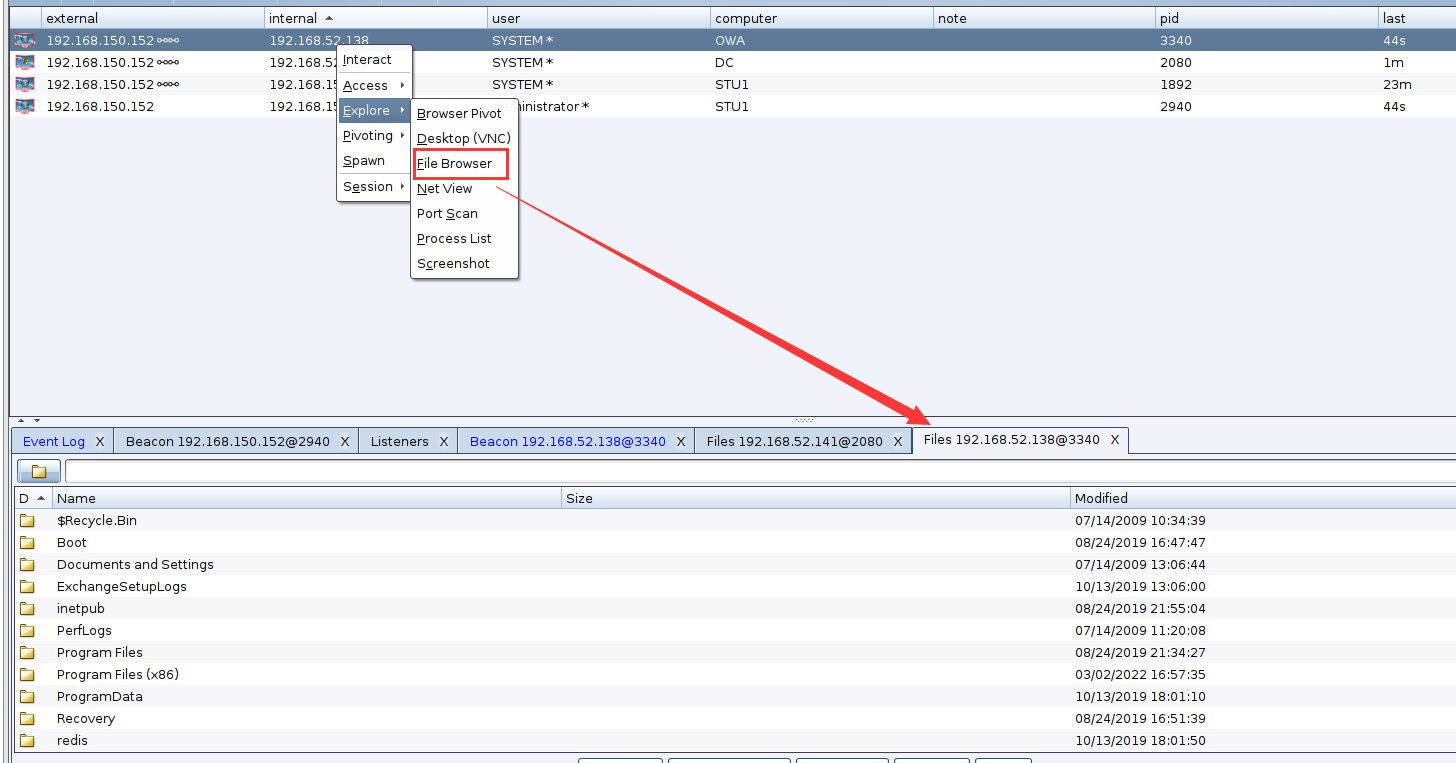Select the OWA computer cell
1456x763 pixels.
822,40
